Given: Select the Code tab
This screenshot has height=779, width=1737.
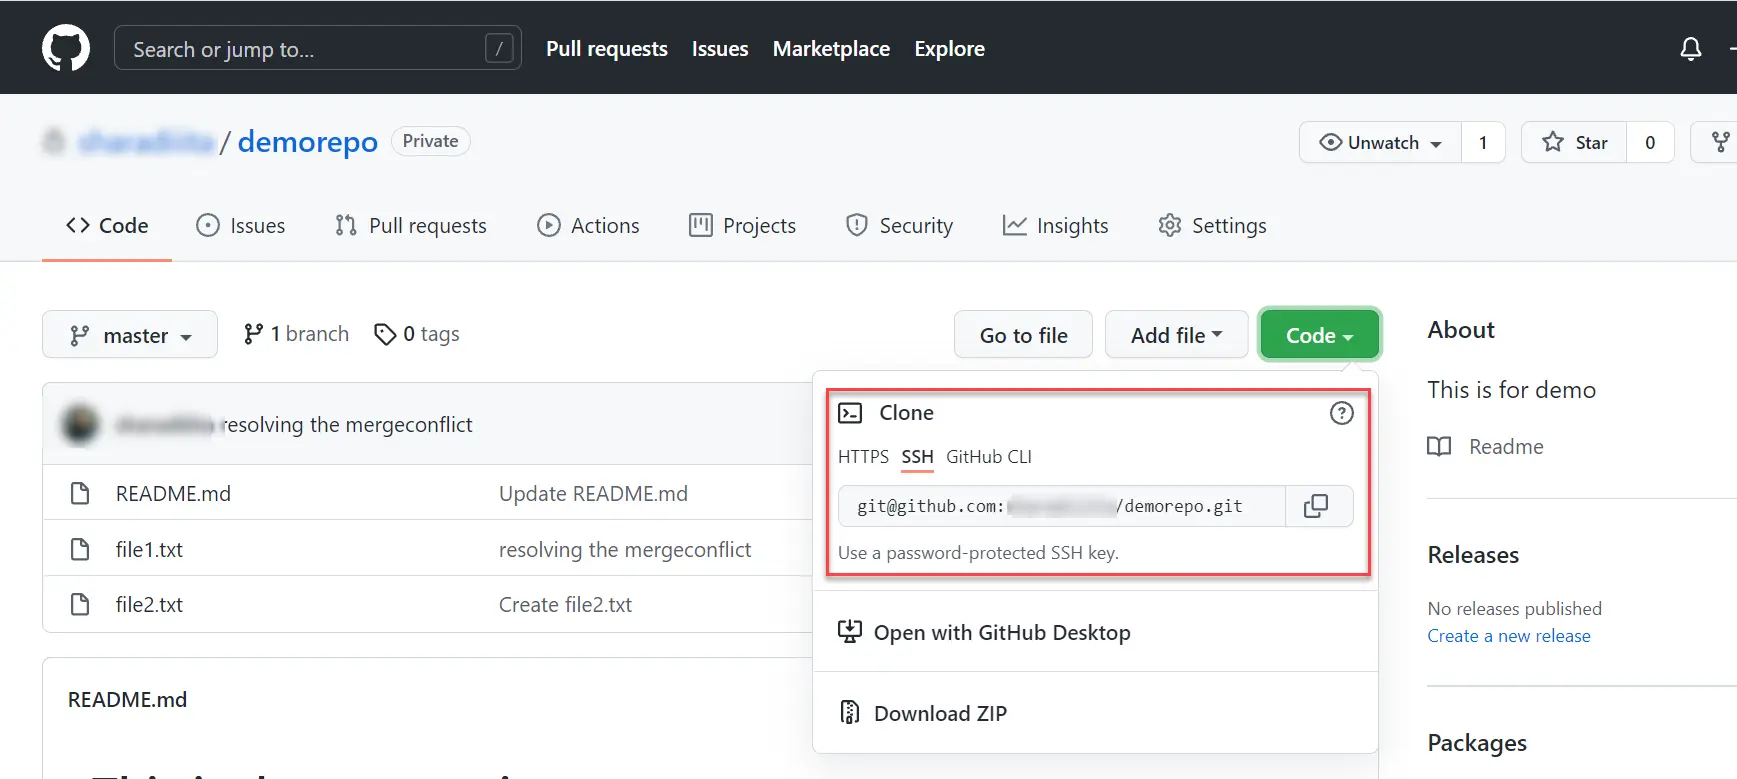Looking at the screenshot, I should 107,226.
